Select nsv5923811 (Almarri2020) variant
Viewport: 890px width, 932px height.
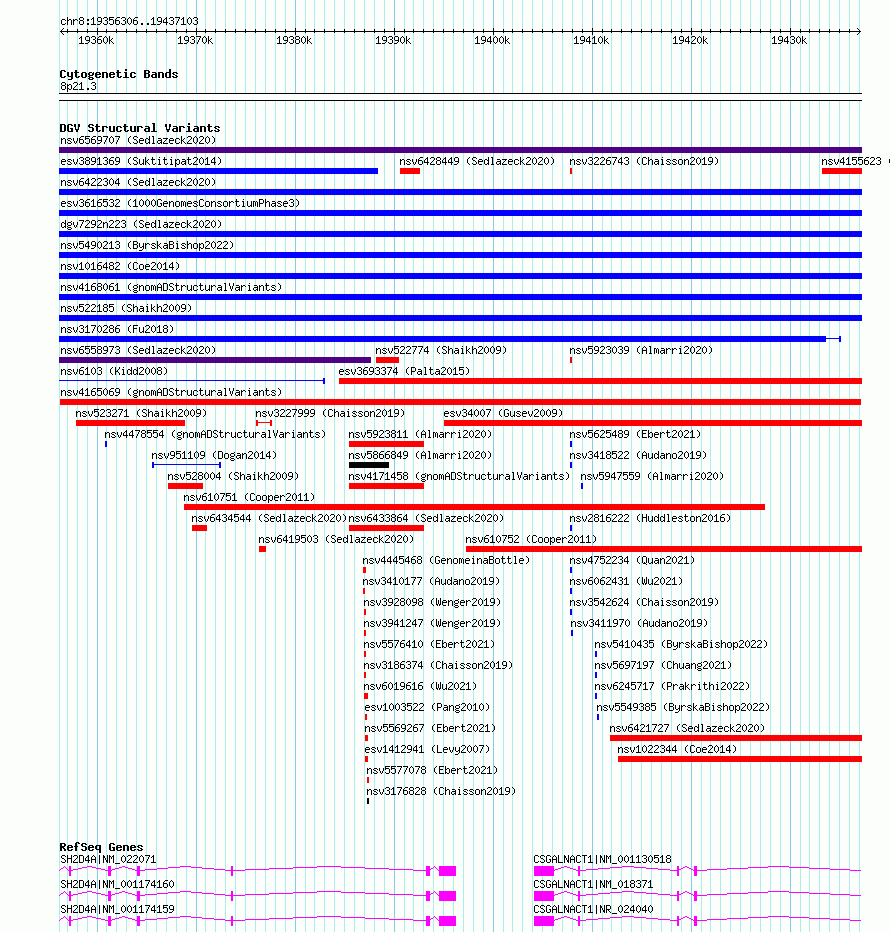(420, 434)
